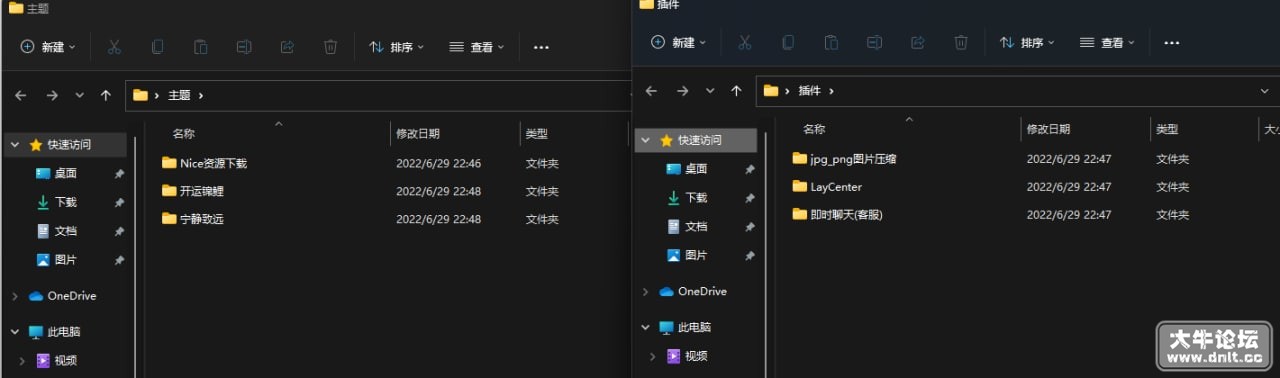
Task: Collapse 此电脑 in 主题 sidebar
Action: (x=15, y=332)
